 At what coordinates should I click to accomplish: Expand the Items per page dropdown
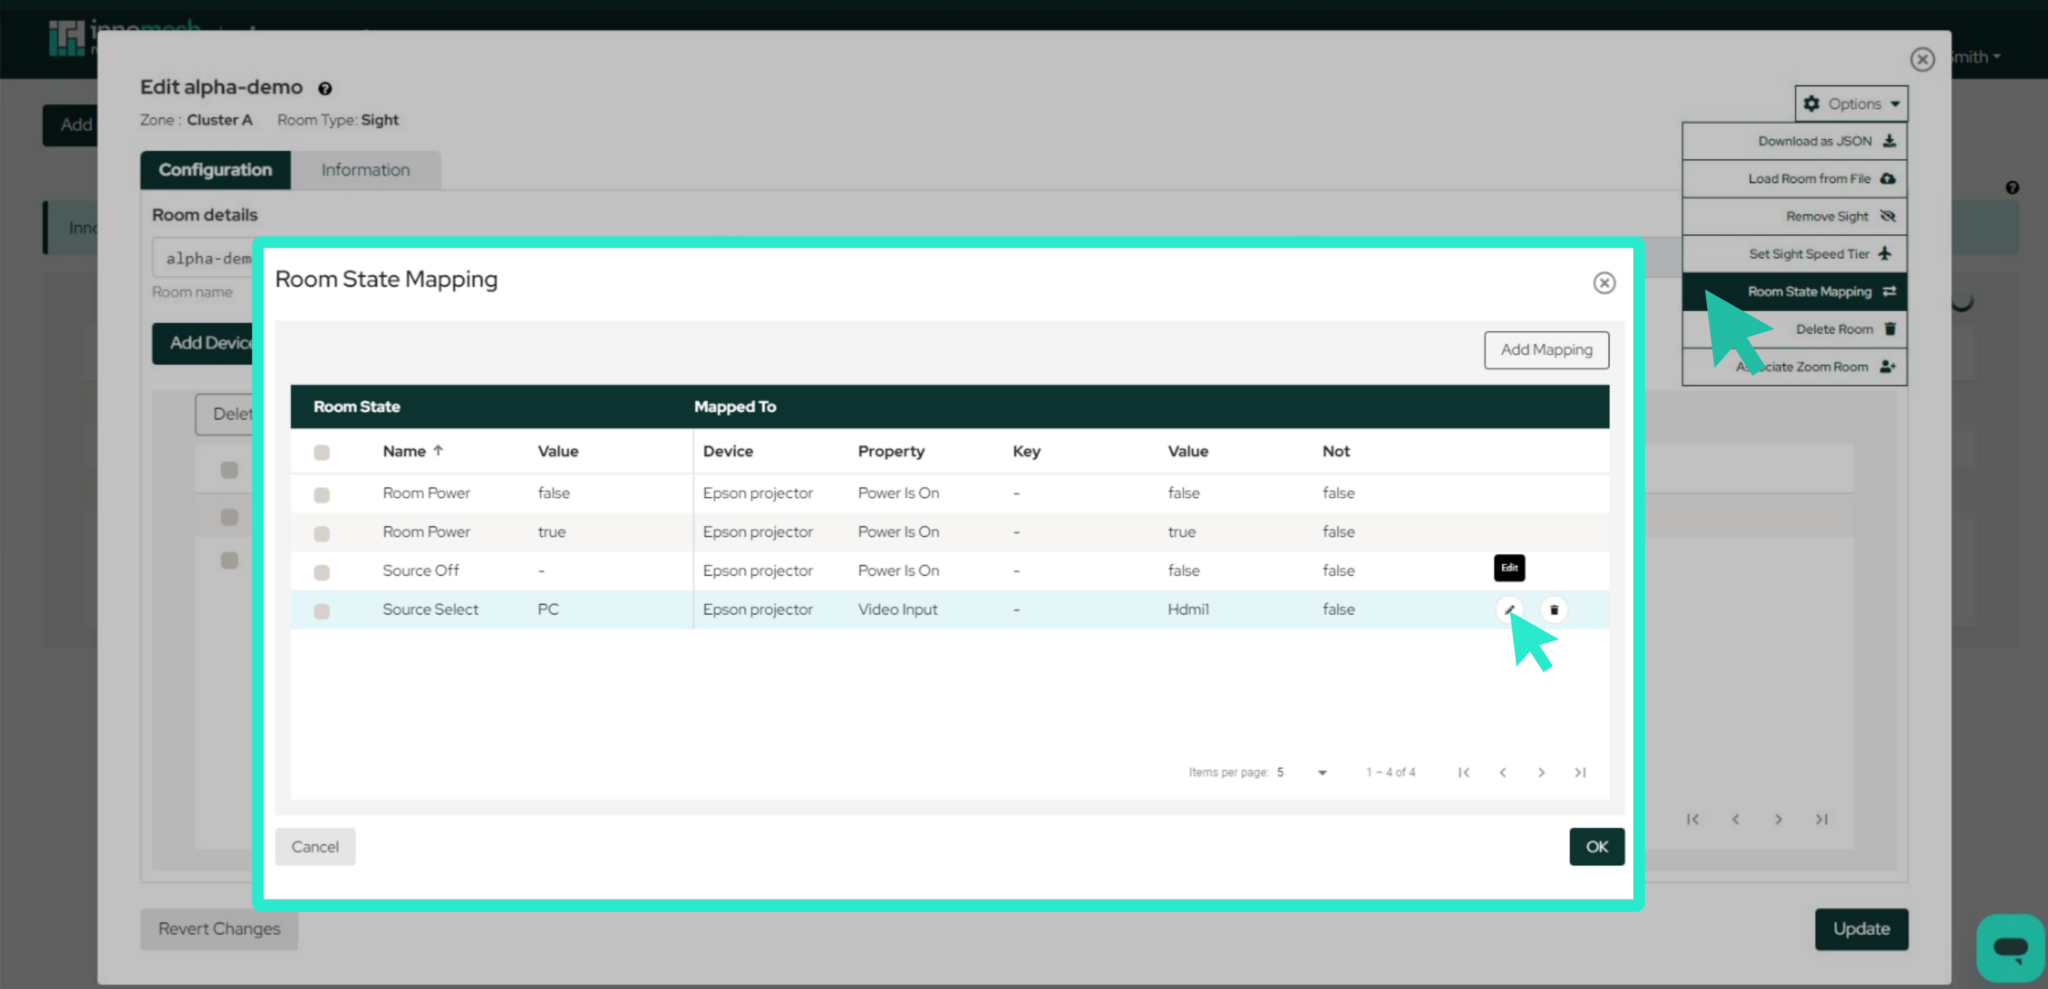(1321, 772)
